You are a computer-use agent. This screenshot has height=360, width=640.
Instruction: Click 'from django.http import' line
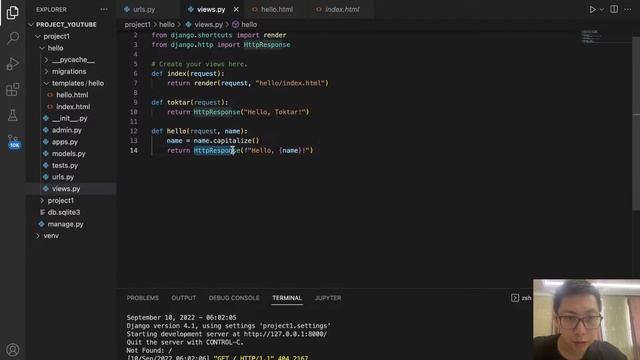point(221,45)
